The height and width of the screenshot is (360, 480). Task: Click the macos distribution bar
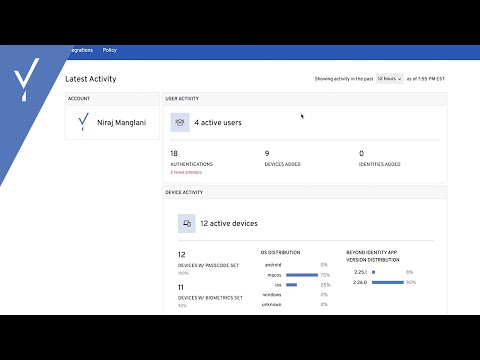pyautogui.click(x=302, y=275)
